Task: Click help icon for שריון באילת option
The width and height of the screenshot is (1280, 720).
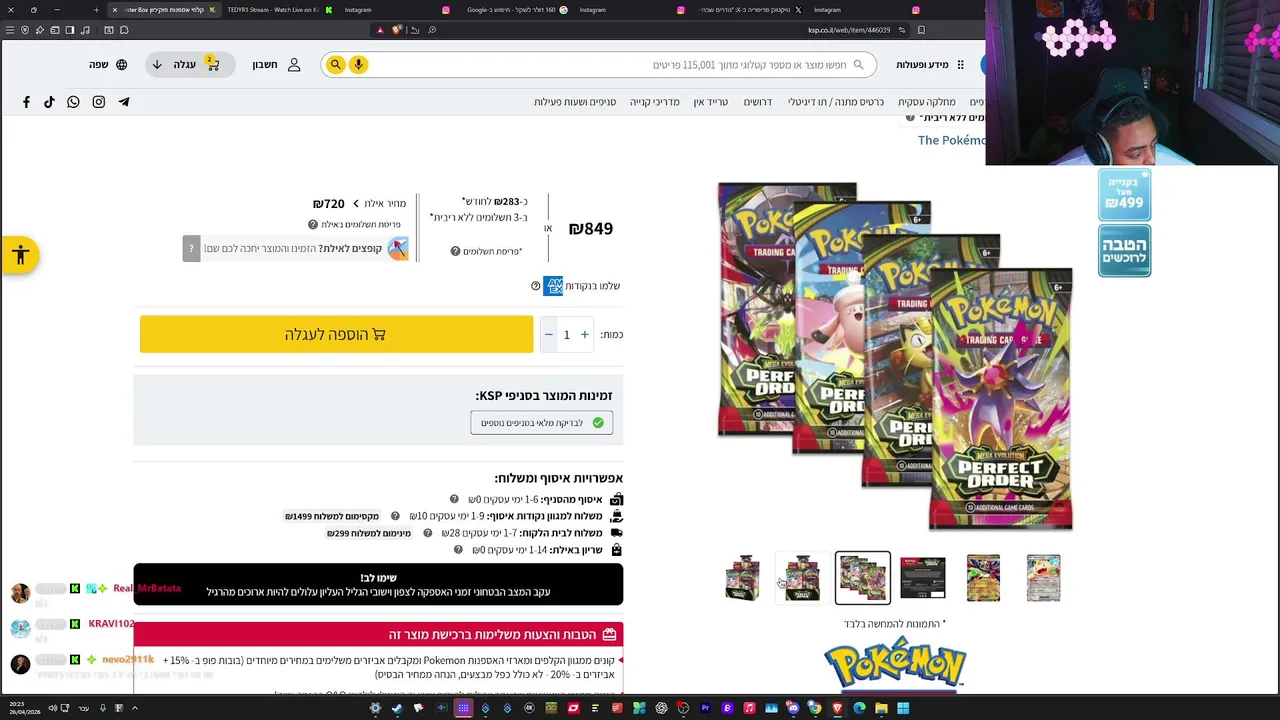Action: (x=458, y=550)
